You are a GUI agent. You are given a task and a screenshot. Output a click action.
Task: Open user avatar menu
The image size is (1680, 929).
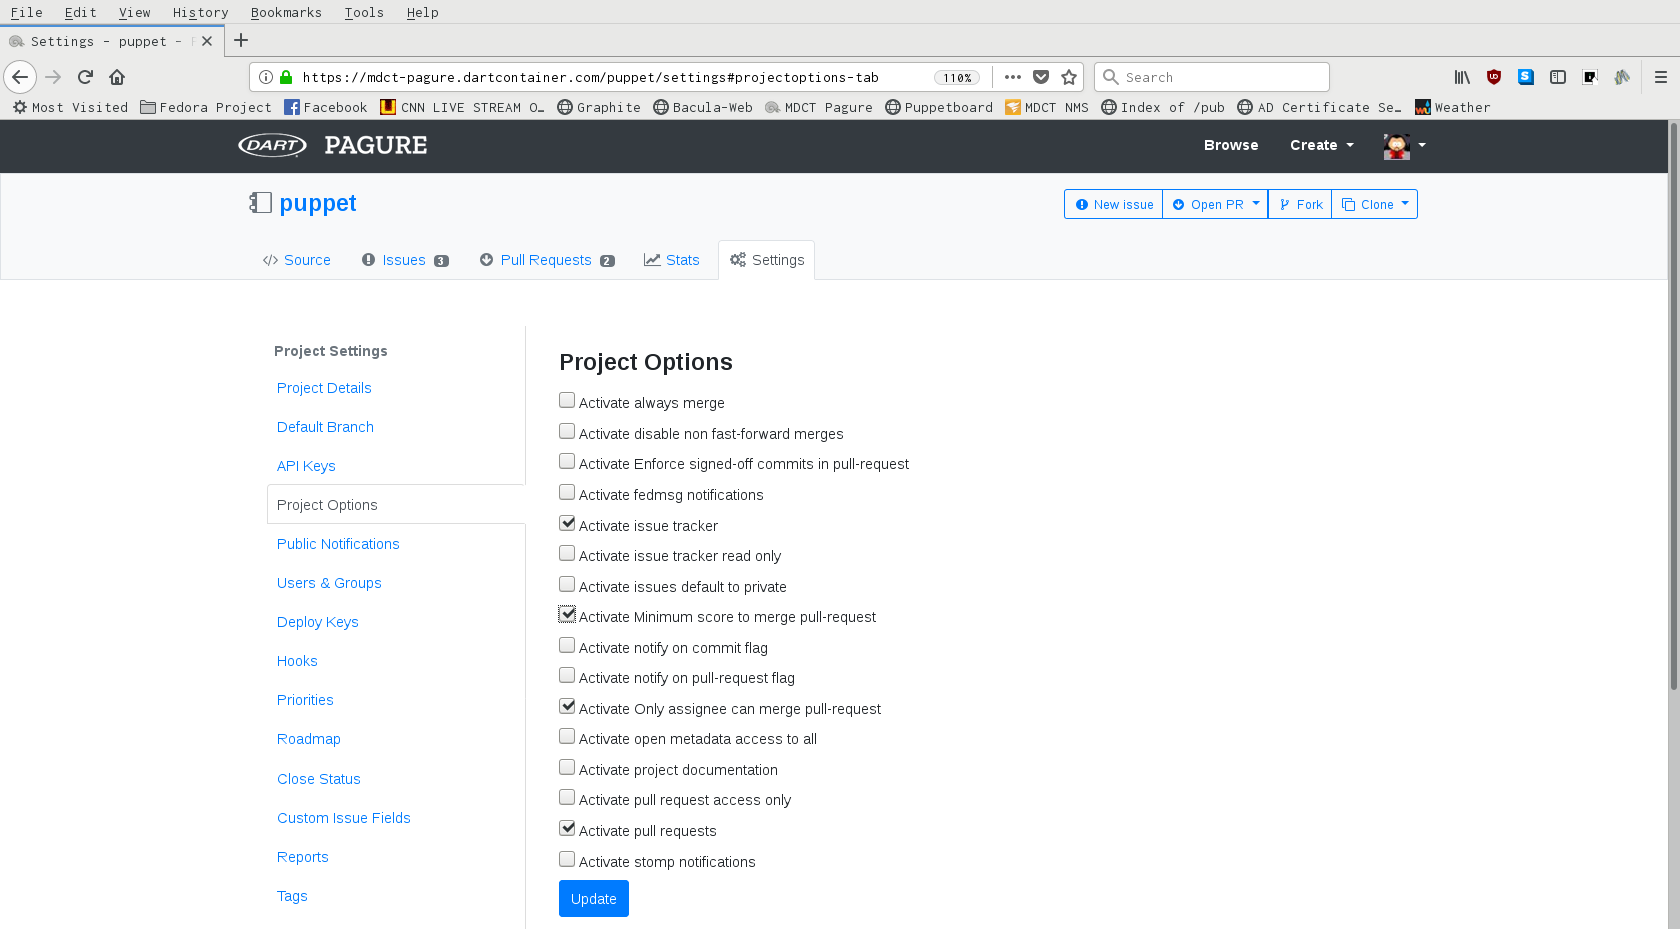coord(1404,146)
